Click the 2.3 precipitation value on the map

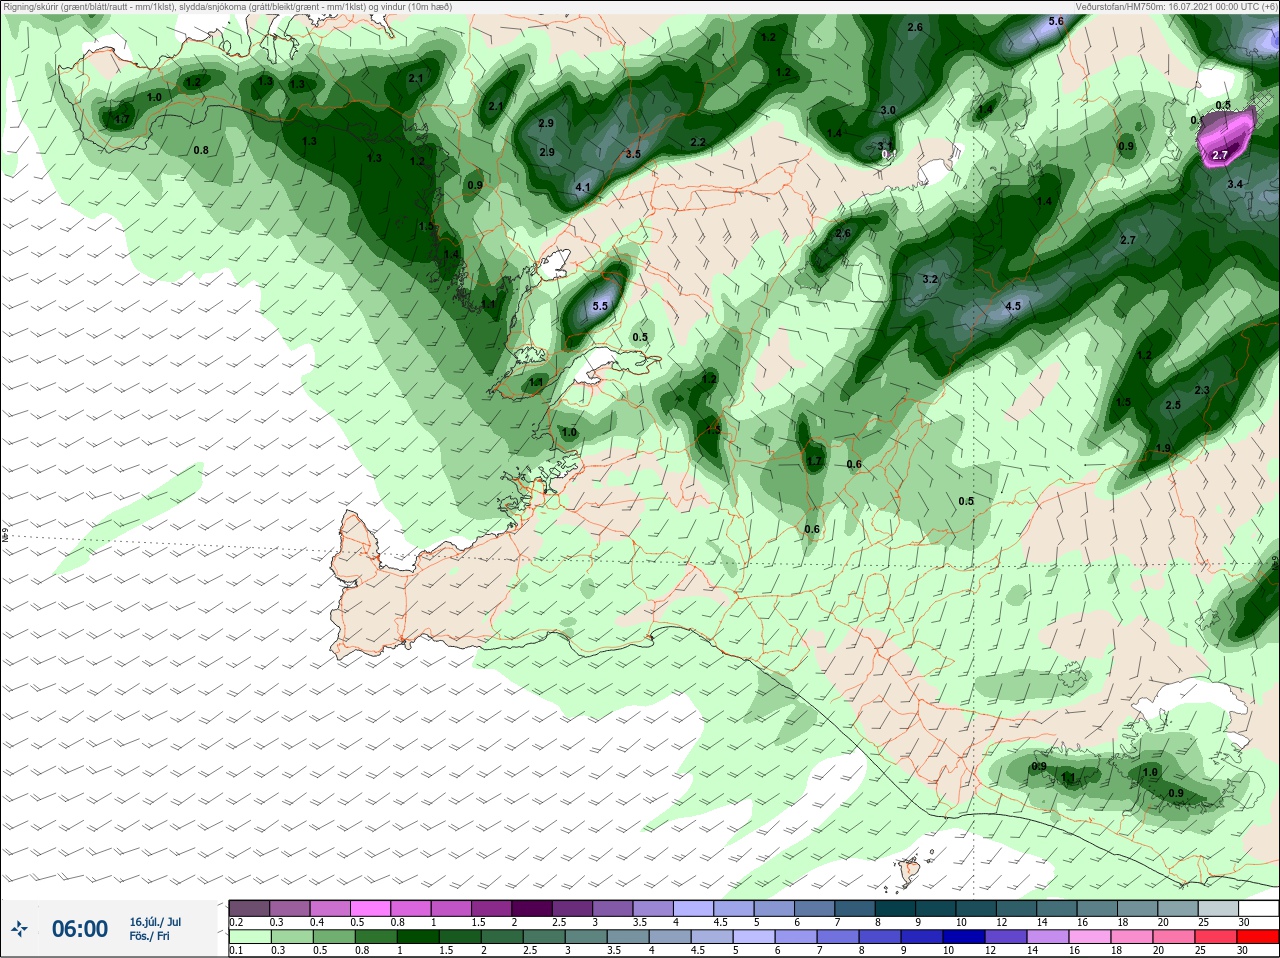pyautogui.click(x=1202, y=390)
